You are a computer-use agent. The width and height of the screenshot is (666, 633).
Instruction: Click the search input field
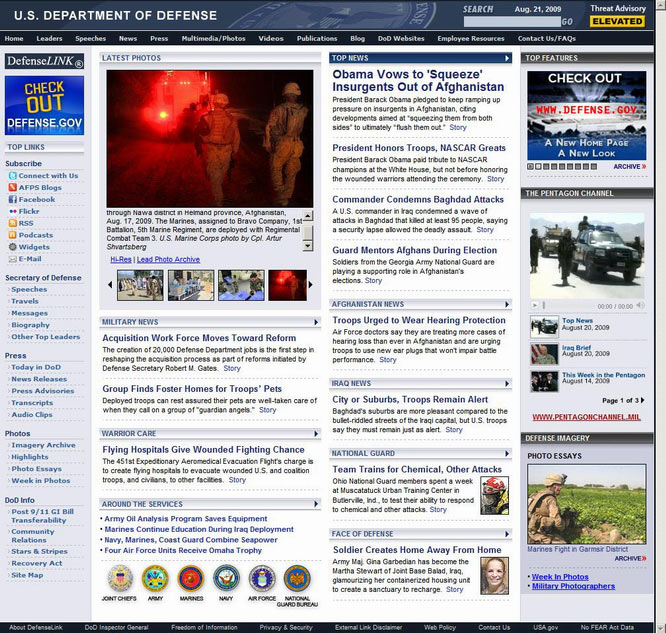click(512, 22)
